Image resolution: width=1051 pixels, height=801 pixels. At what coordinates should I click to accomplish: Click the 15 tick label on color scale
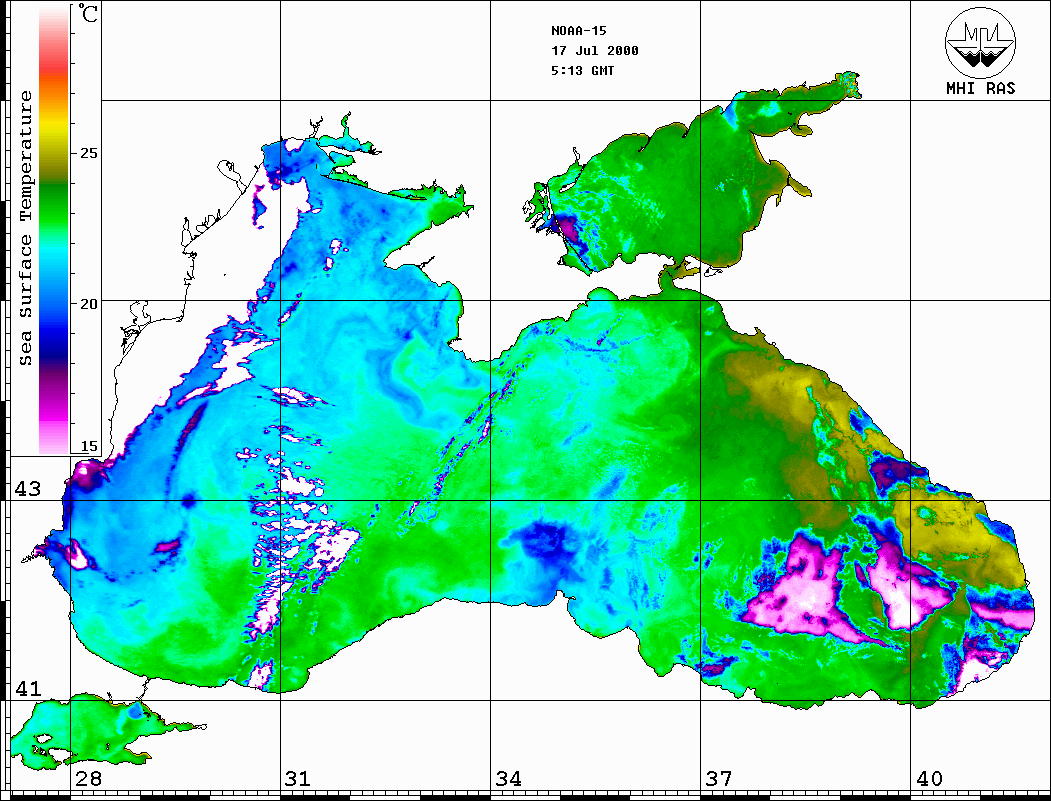pyautogui.click(x=88, y=446)
